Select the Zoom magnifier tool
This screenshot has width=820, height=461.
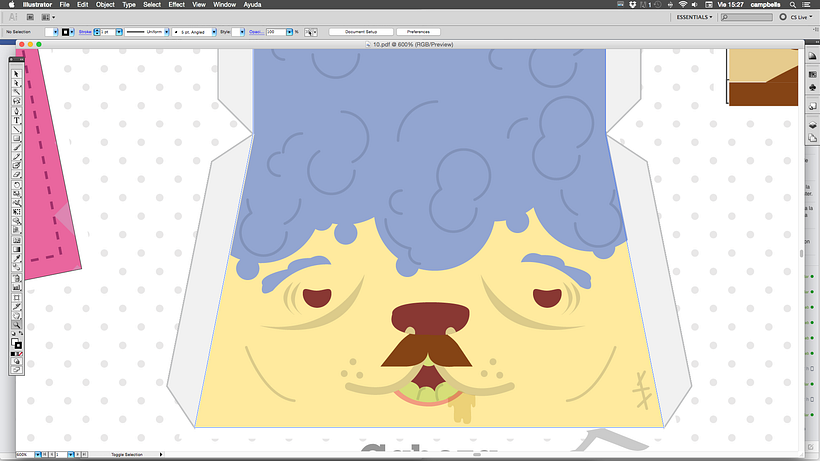pyautogui.click(x=16, y=325)
